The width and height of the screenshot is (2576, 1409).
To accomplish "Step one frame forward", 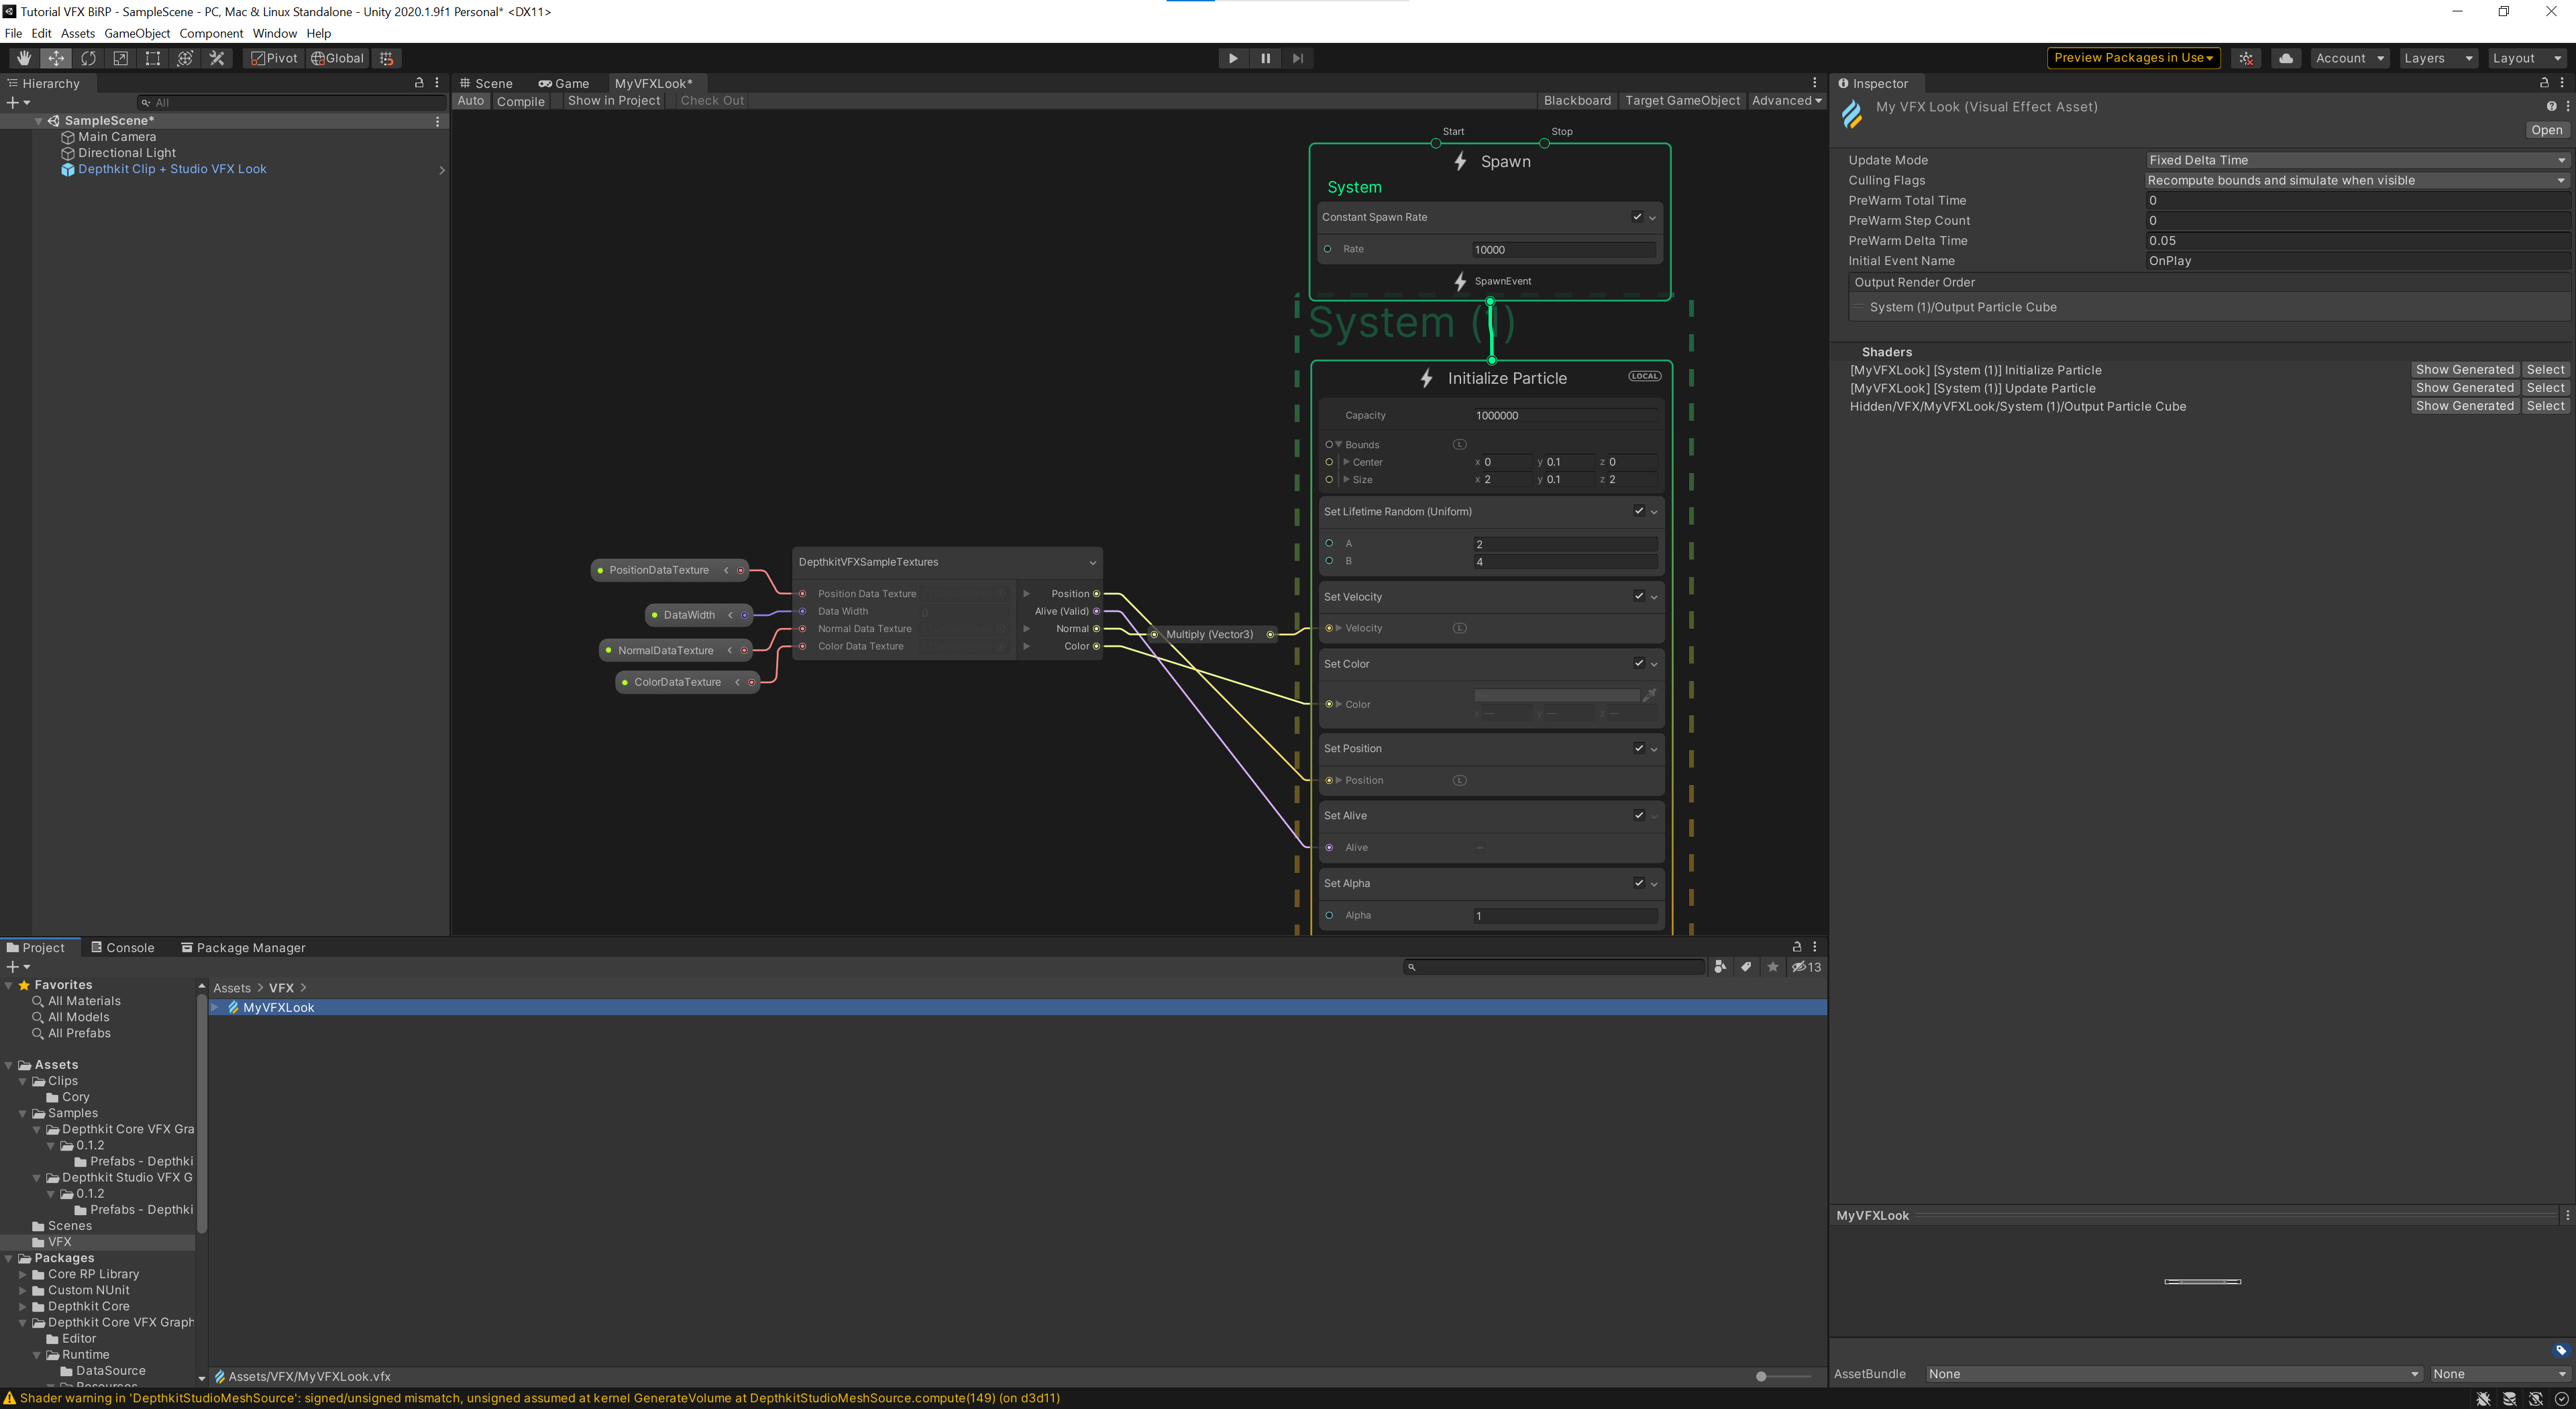I will point(1297,58).
